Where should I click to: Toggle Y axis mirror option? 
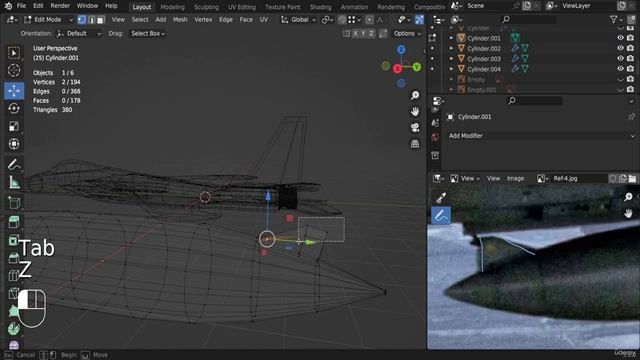click(363, 33)
